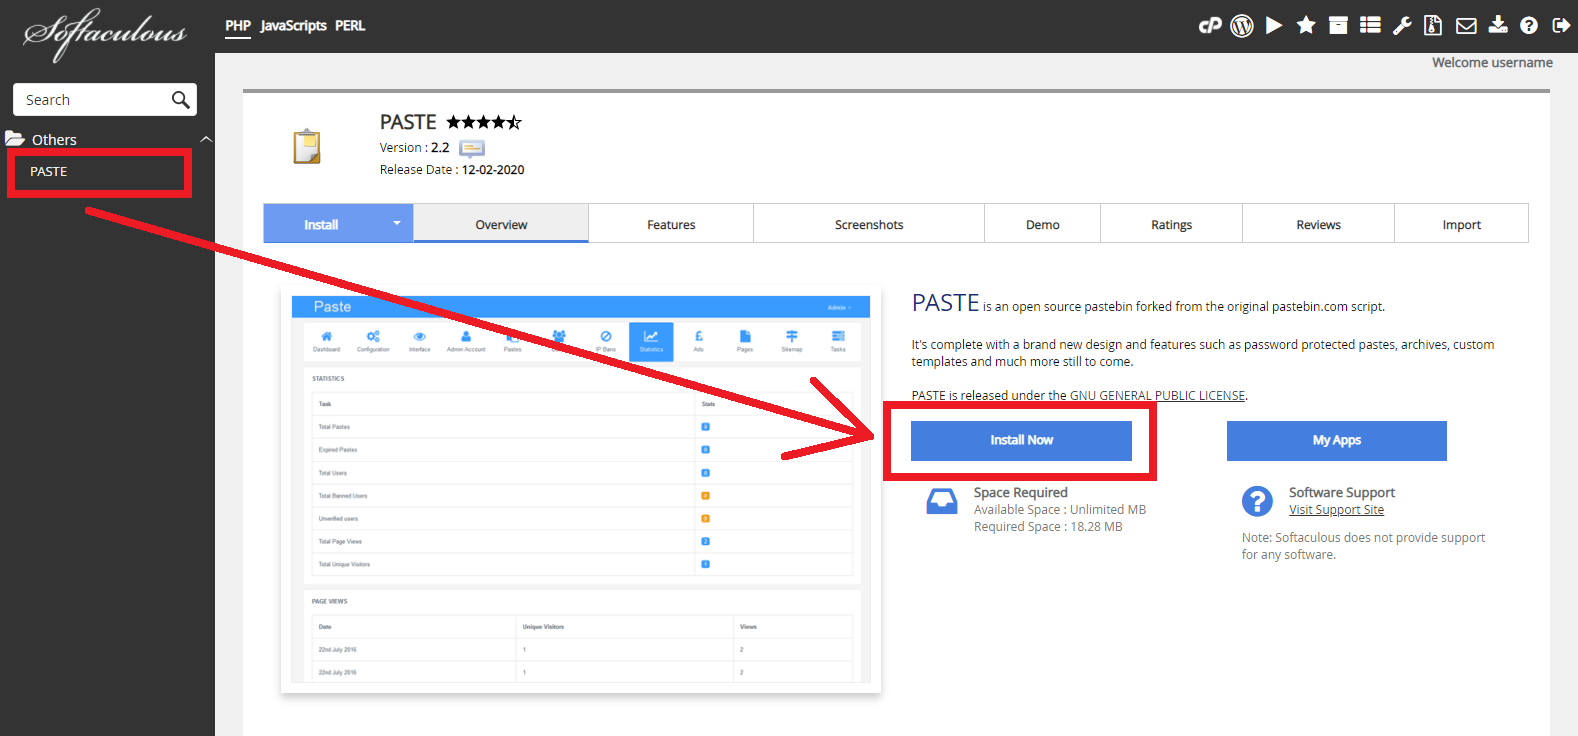Log out using the exit arrow icon

point(1561,26)
